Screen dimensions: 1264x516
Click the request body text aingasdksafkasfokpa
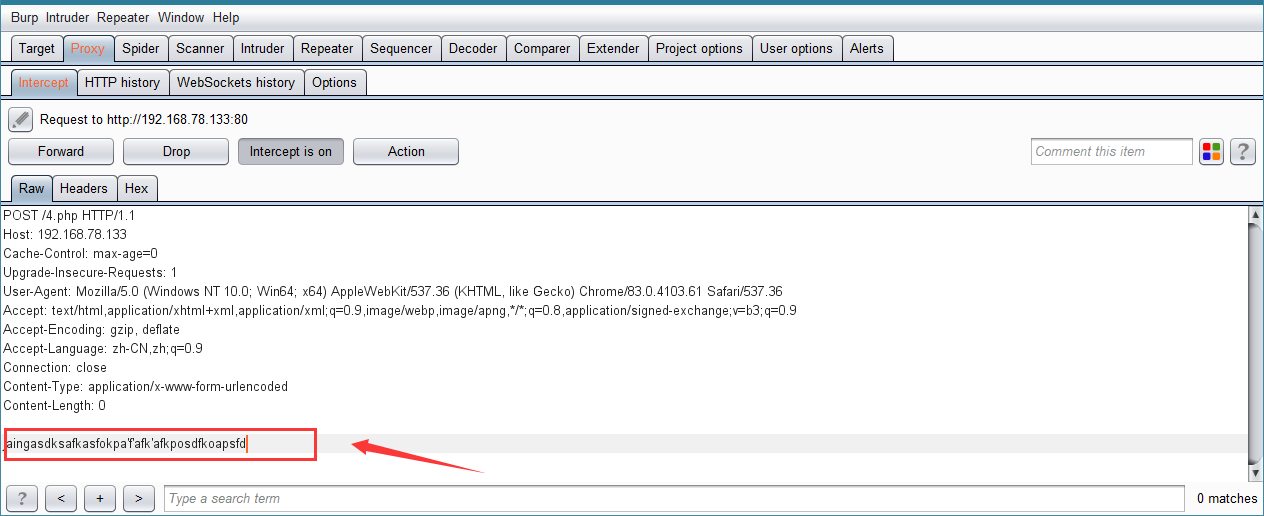pos(126,444)
